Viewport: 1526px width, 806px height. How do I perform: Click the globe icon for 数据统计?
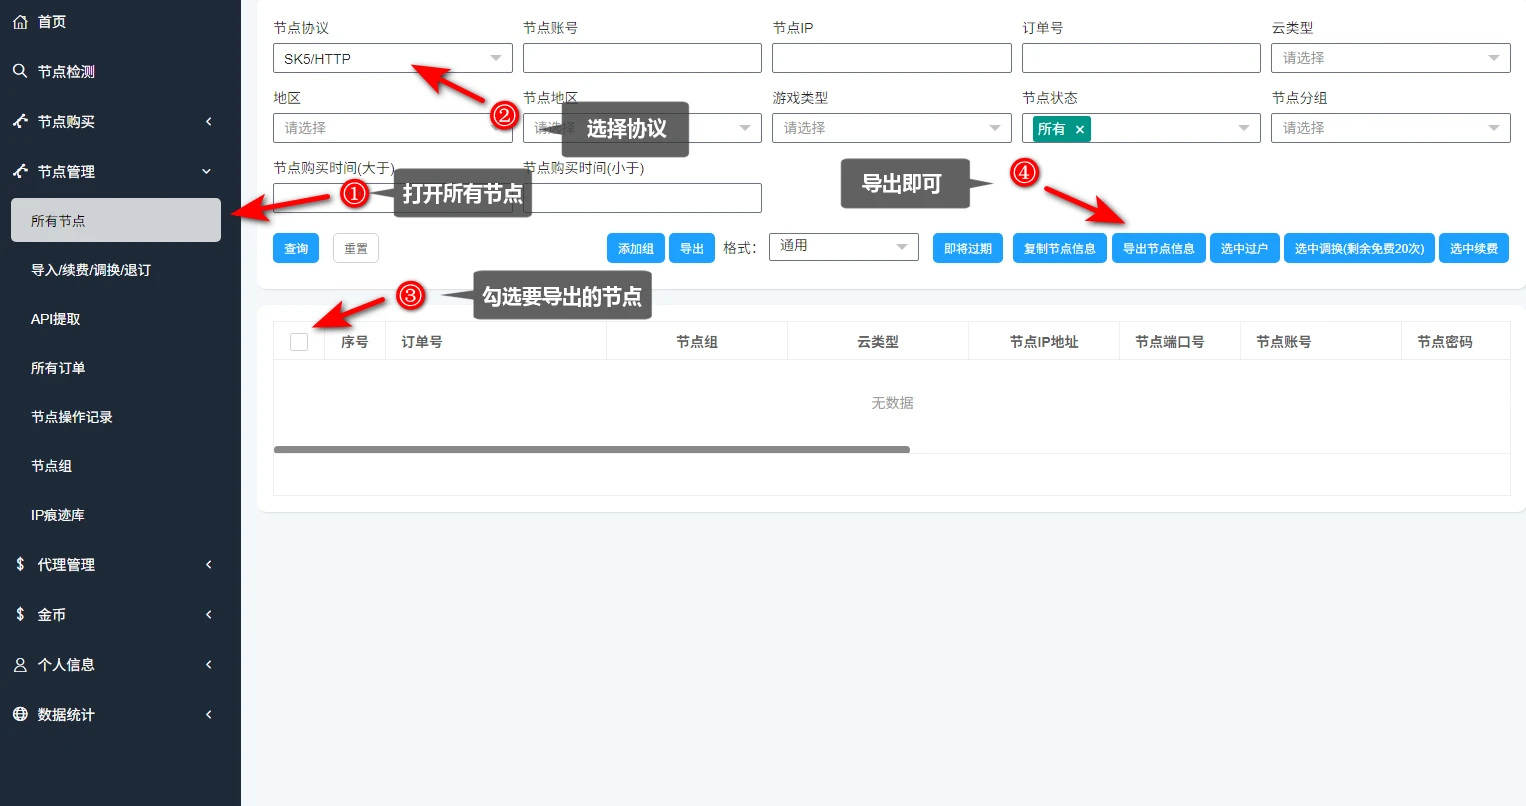click(20, 714)
